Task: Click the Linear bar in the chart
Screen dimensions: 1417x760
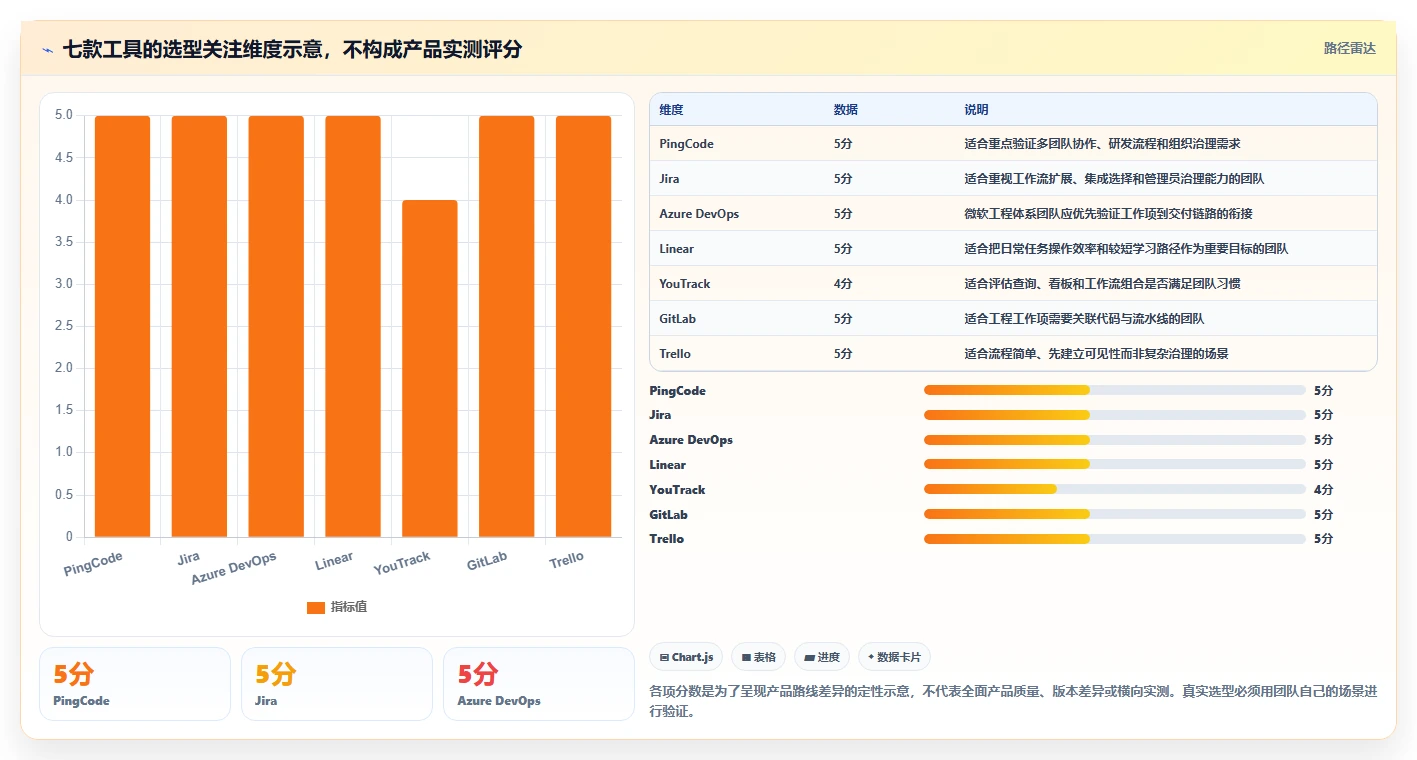Action: tap(353, 326)
